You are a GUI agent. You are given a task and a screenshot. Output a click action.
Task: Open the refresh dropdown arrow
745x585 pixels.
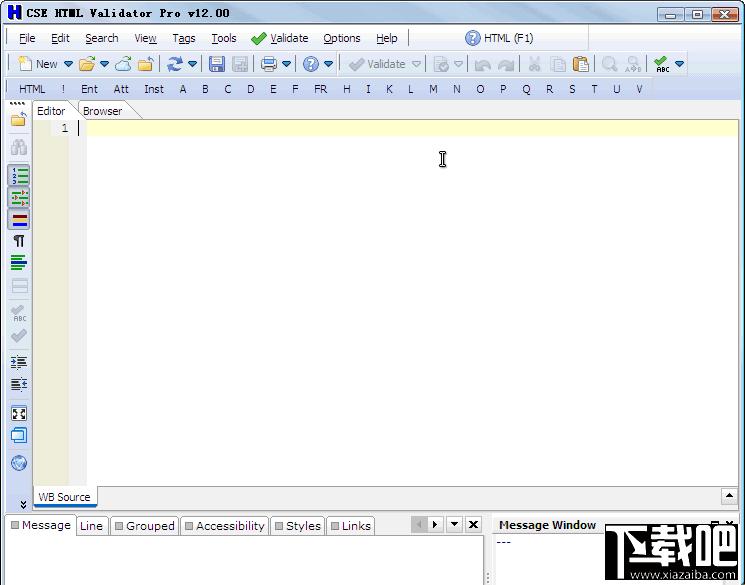pos(192,64)
